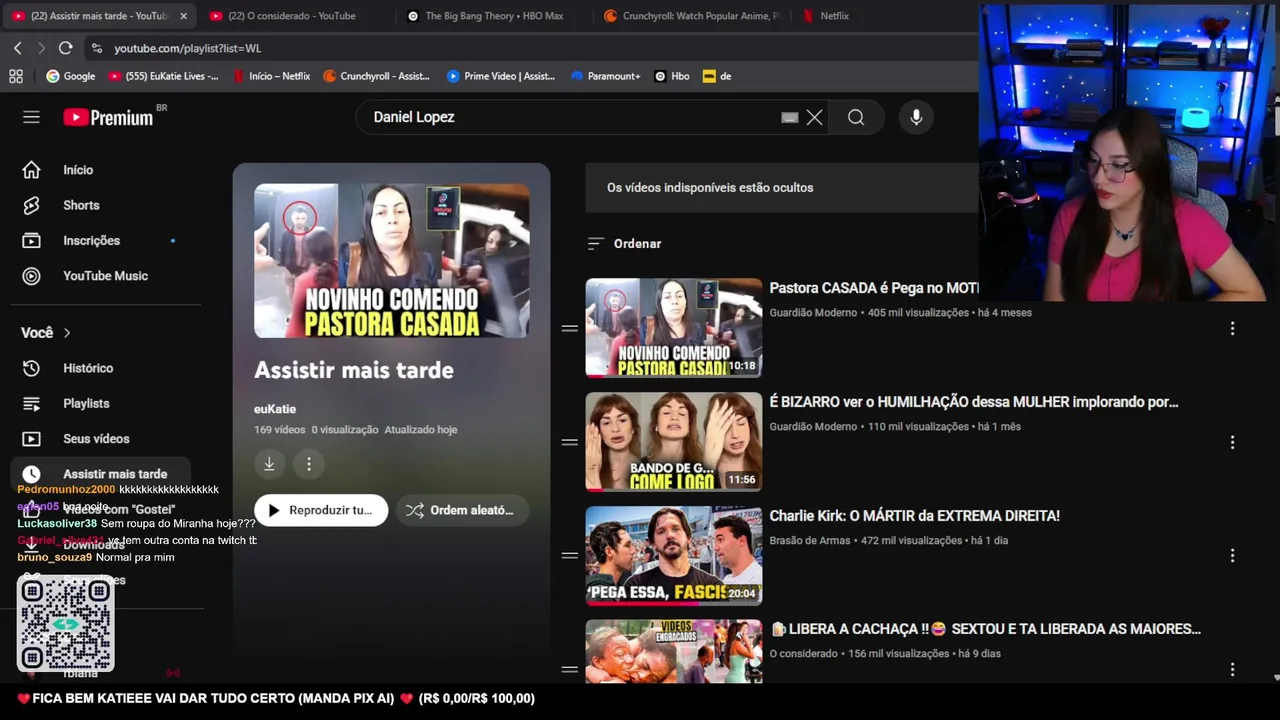Click the magnifier search button

click(x=856, y=117)
